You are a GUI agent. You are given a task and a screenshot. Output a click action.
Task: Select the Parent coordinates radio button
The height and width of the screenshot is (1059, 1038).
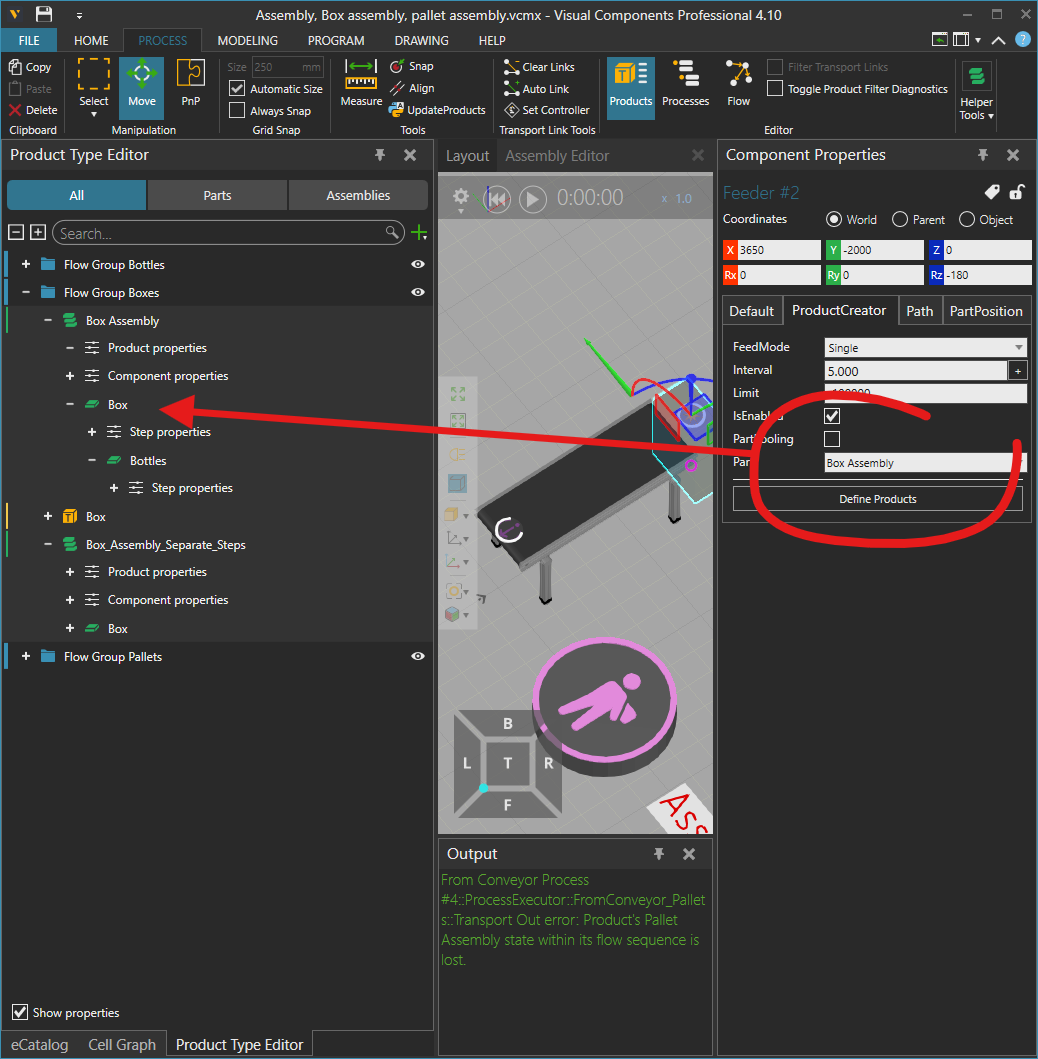point(900,220)
